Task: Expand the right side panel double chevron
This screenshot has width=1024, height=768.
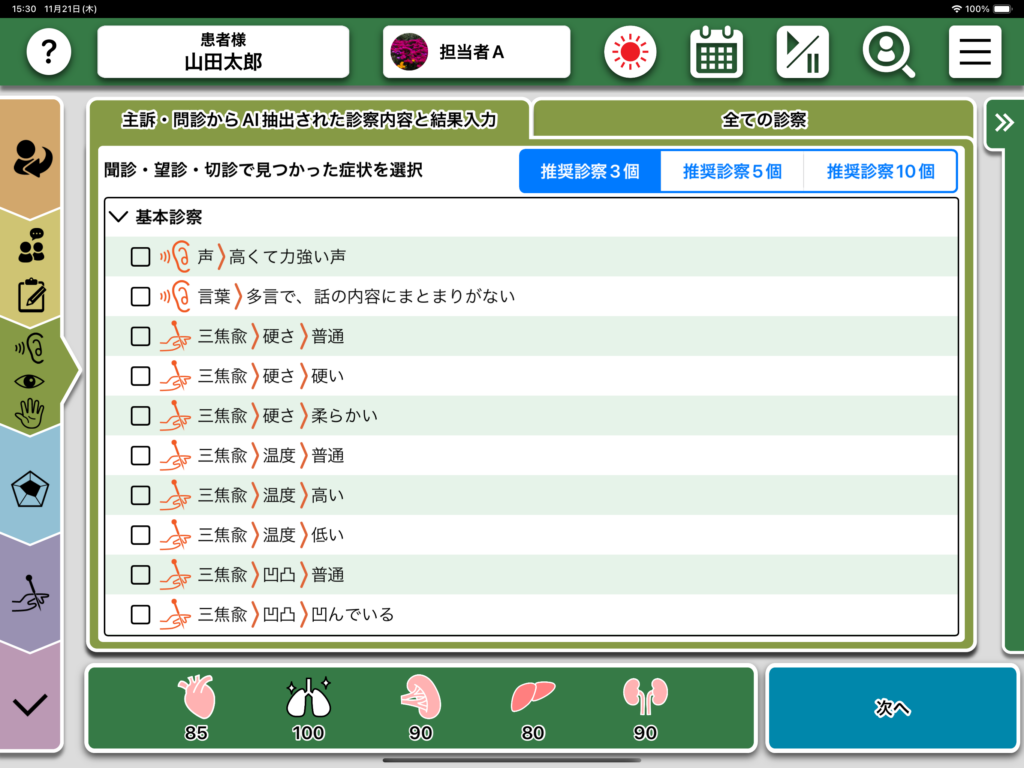Action: pos(1003,123)
